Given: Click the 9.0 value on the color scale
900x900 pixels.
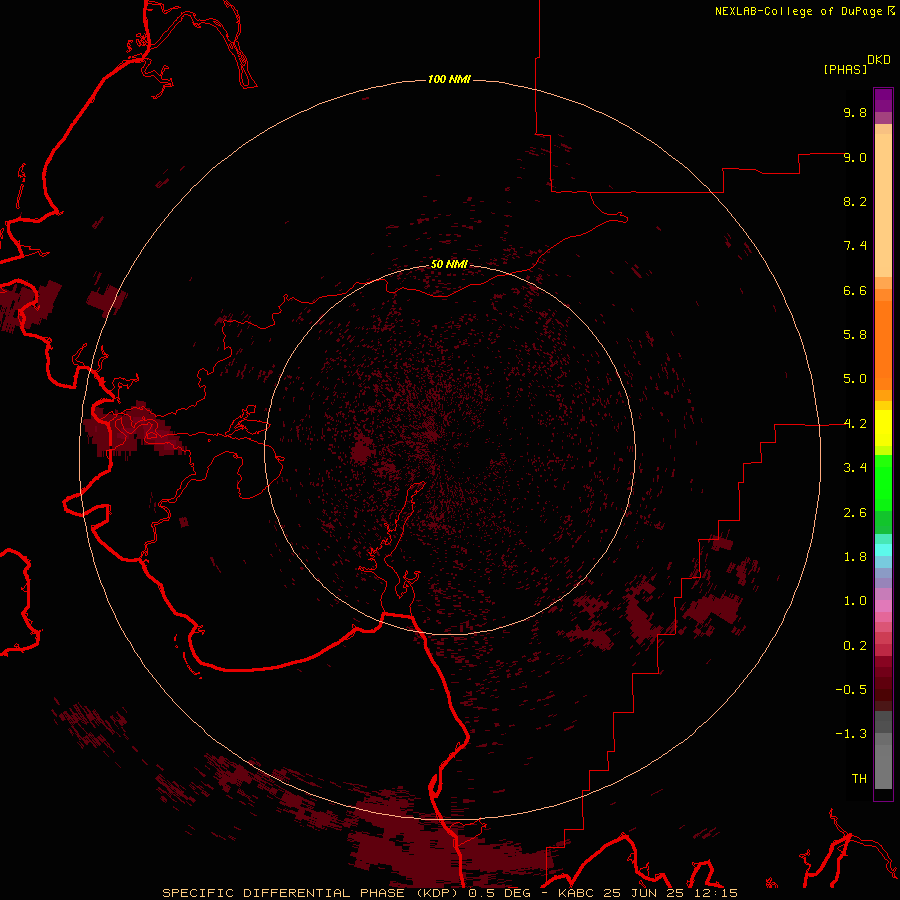Looking at the screenshot, I should click(x=855, y=157).
